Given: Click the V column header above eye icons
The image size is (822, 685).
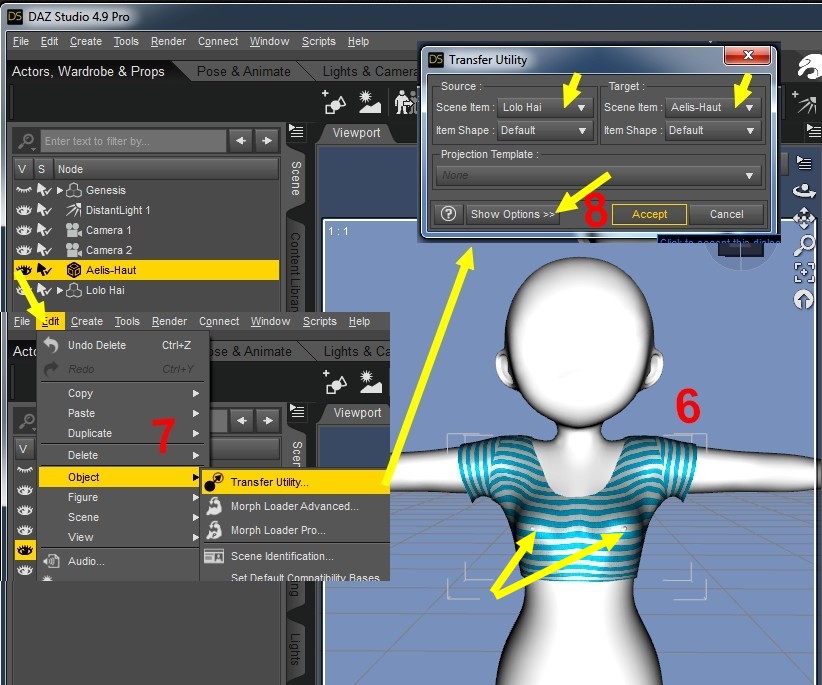Looking at the screenshot, I should pos(22,169).
